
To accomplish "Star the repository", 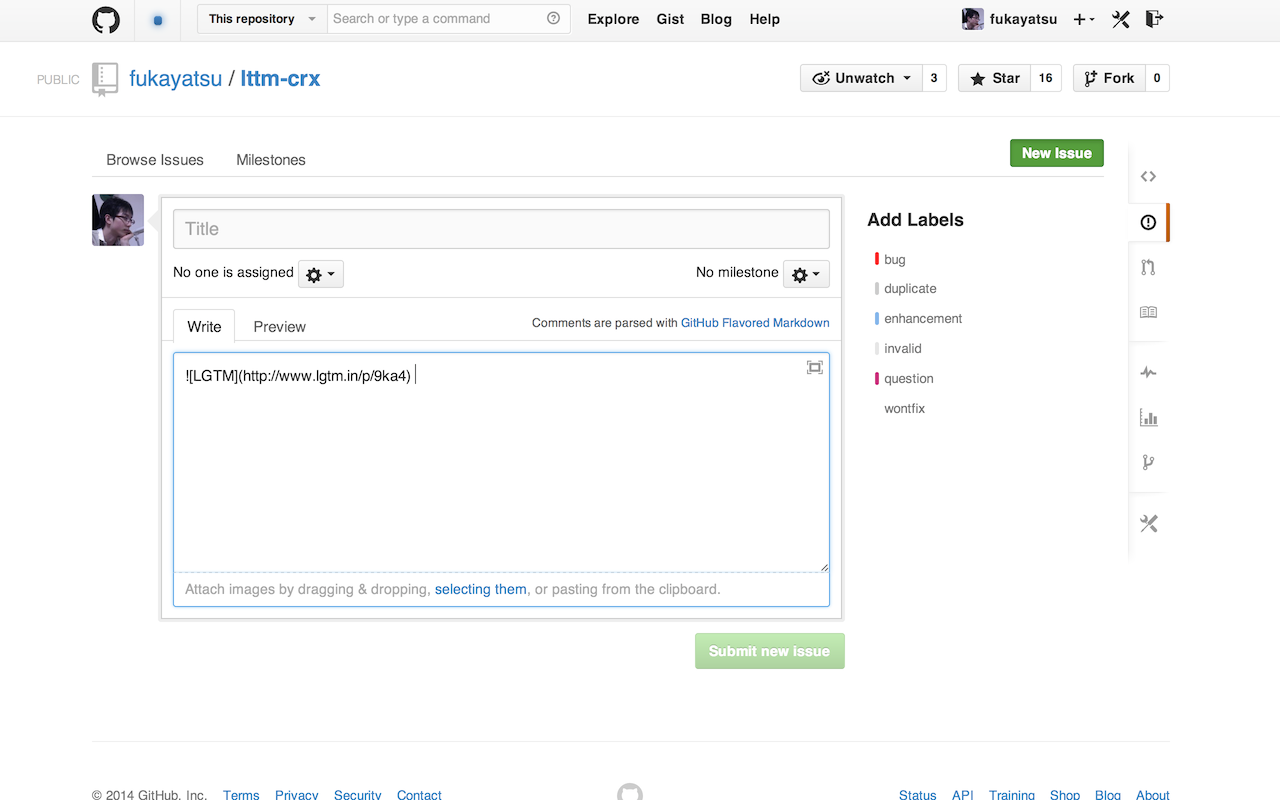I will coord(994,78).
